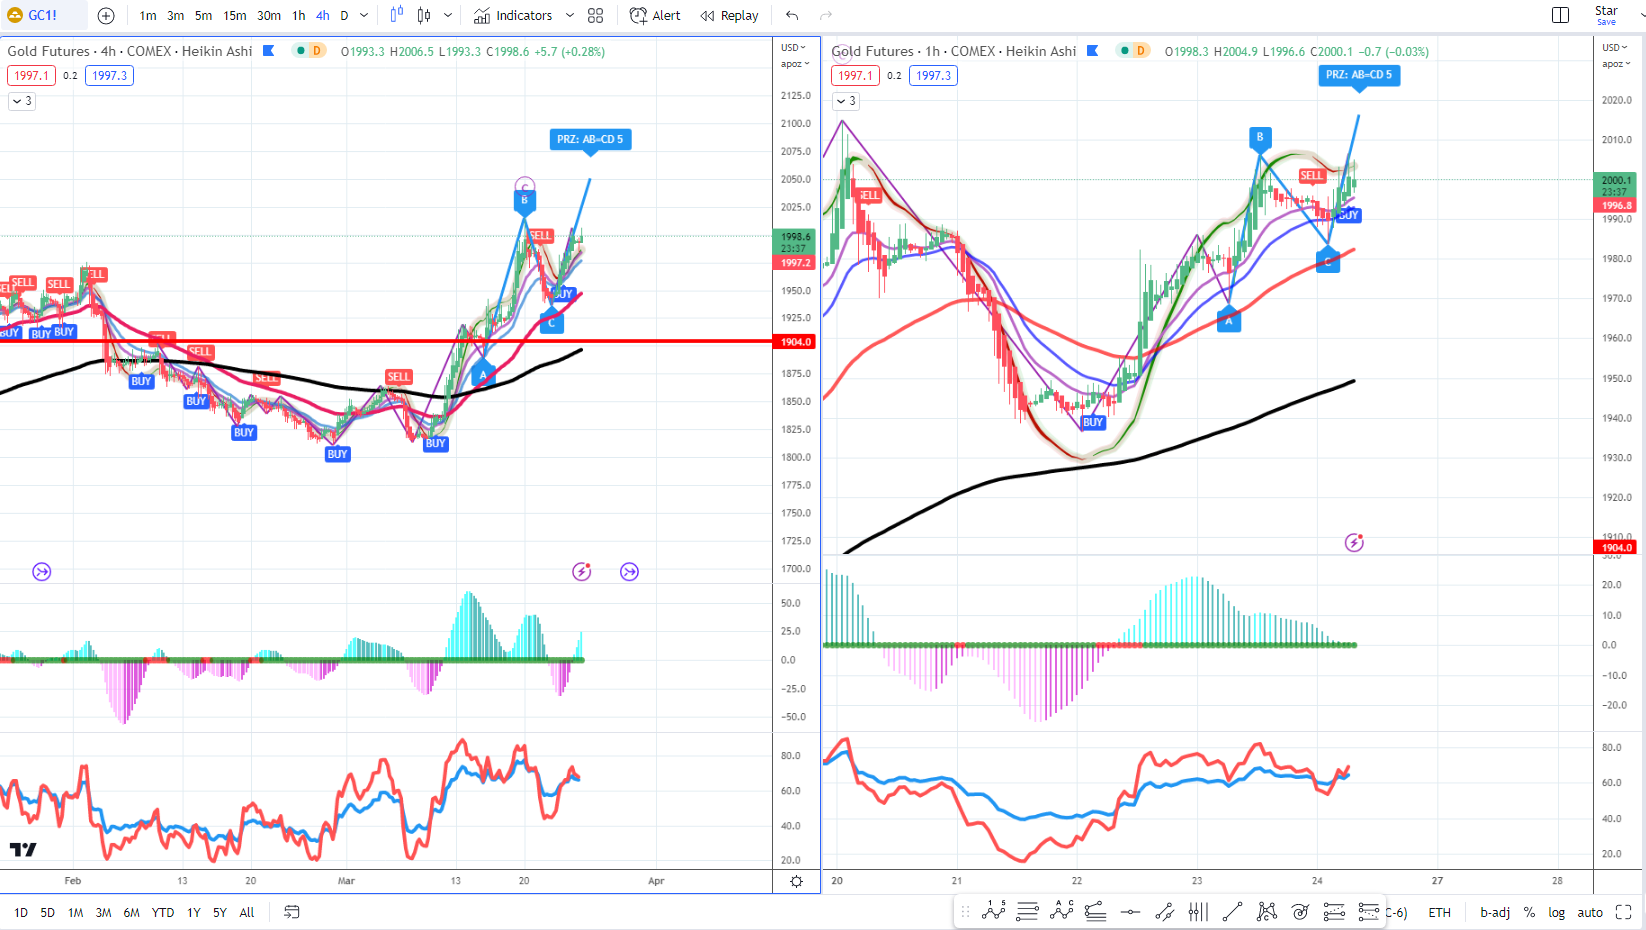Image resolution: width=1646 pixels, height=930 pixels.
Task: Switch to the 1m timeframe
Action: click(148, 15)
